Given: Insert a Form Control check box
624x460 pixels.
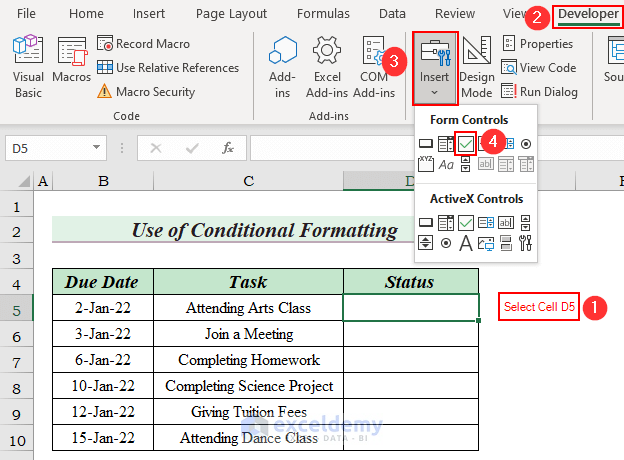Looking at the screenshot, I should click(466, 144).
